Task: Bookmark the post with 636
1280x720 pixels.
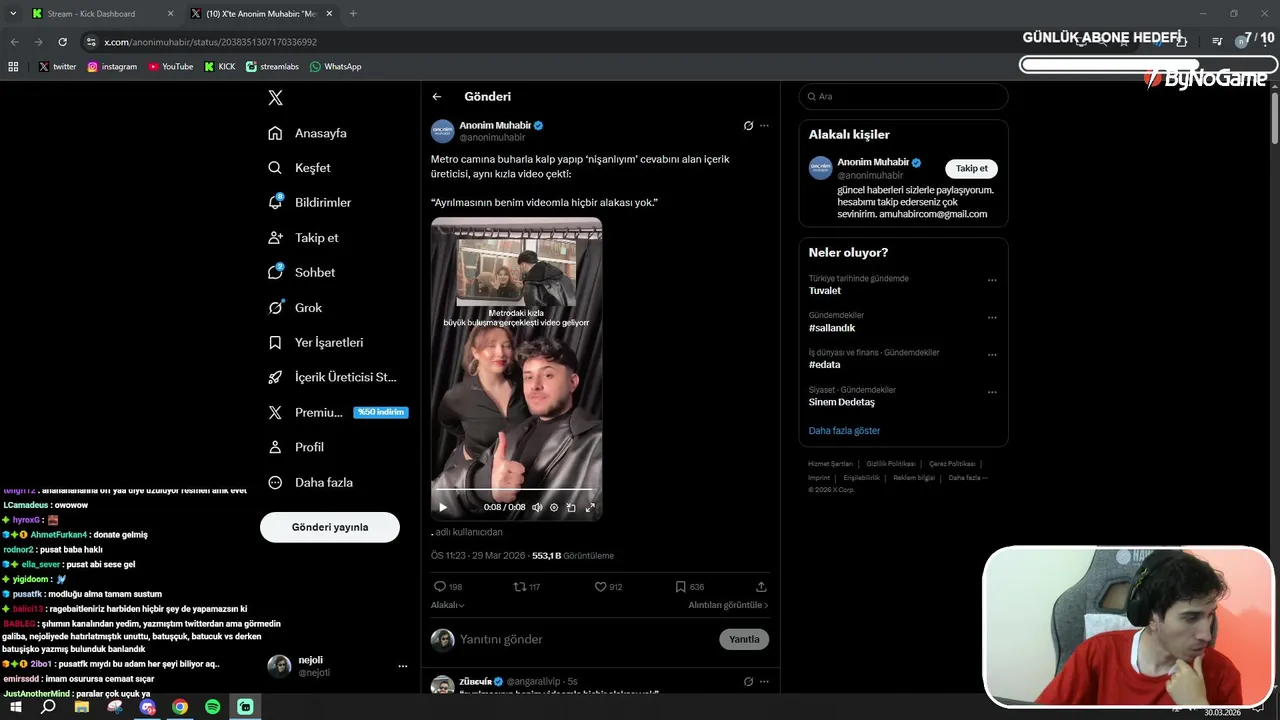Action: (690, 587)
